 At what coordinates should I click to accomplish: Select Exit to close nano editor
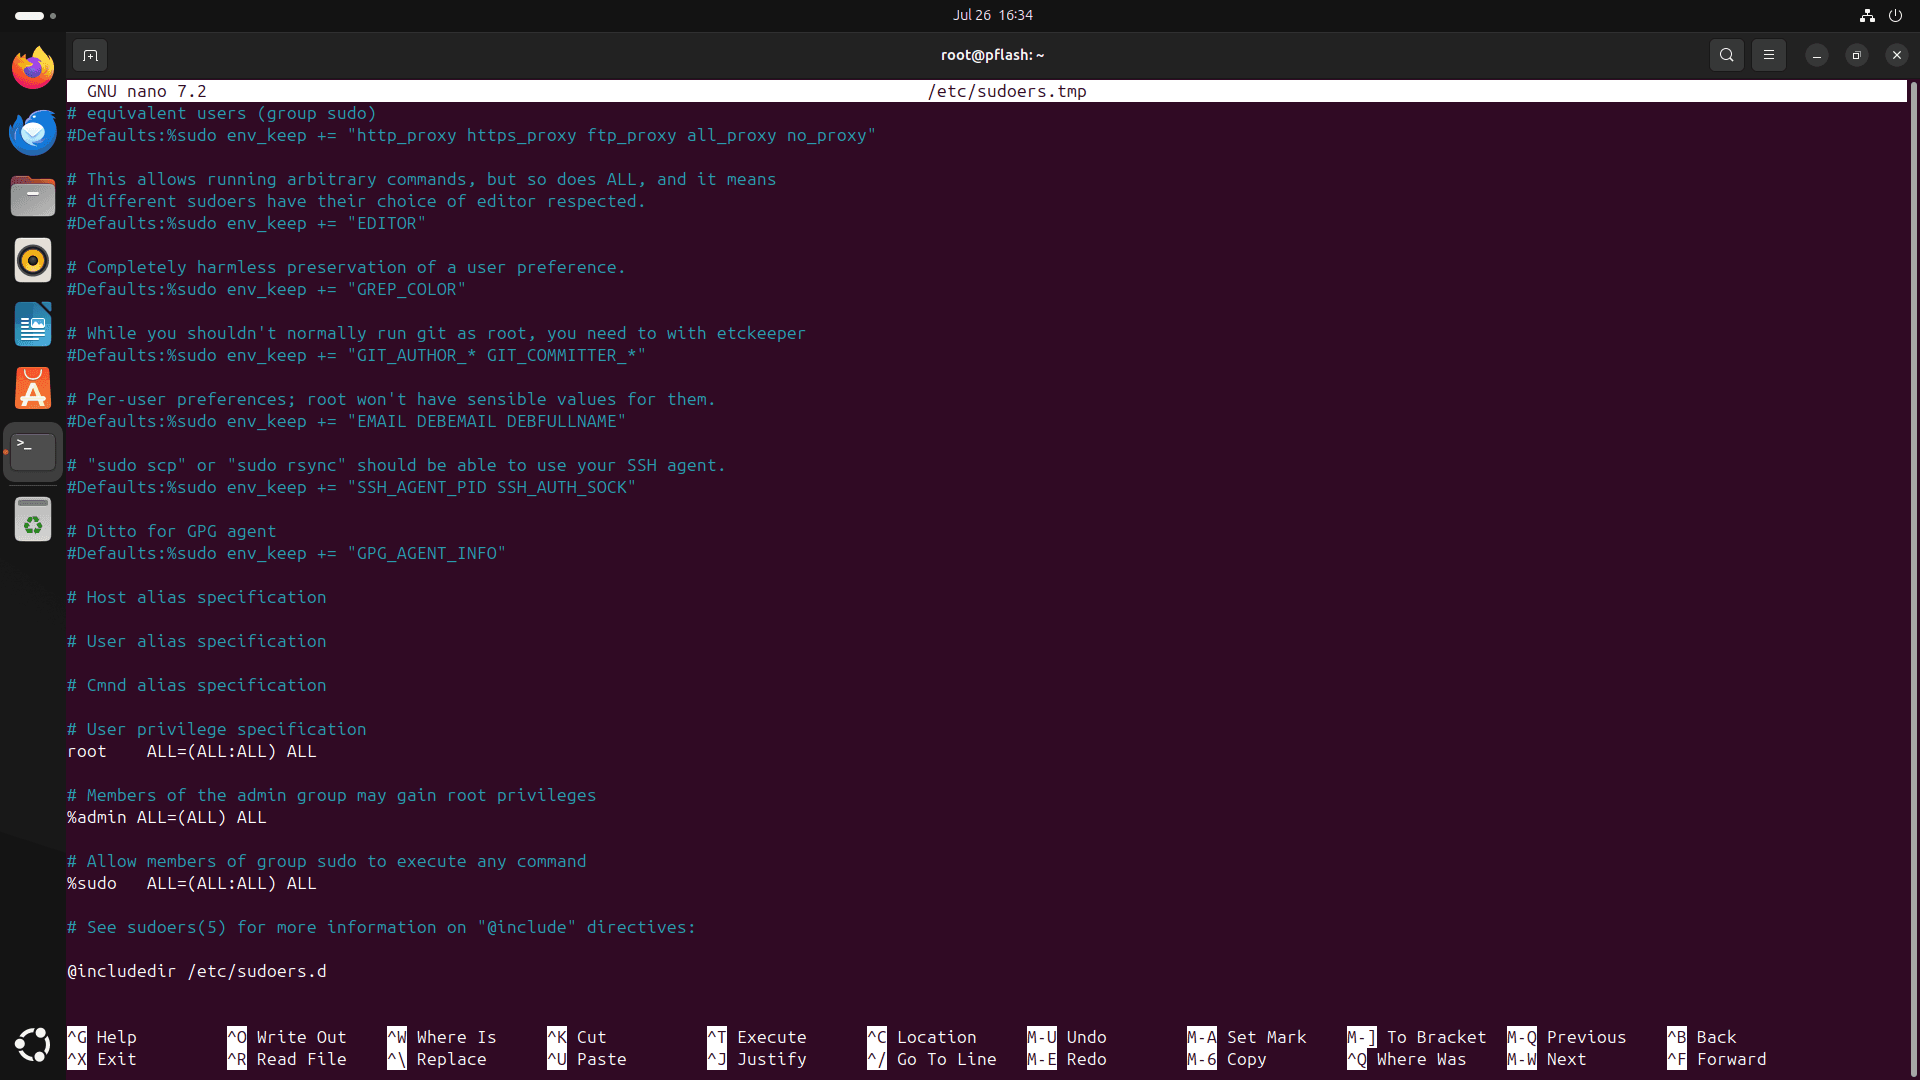pyautogui.click(x=116, y=1059)
